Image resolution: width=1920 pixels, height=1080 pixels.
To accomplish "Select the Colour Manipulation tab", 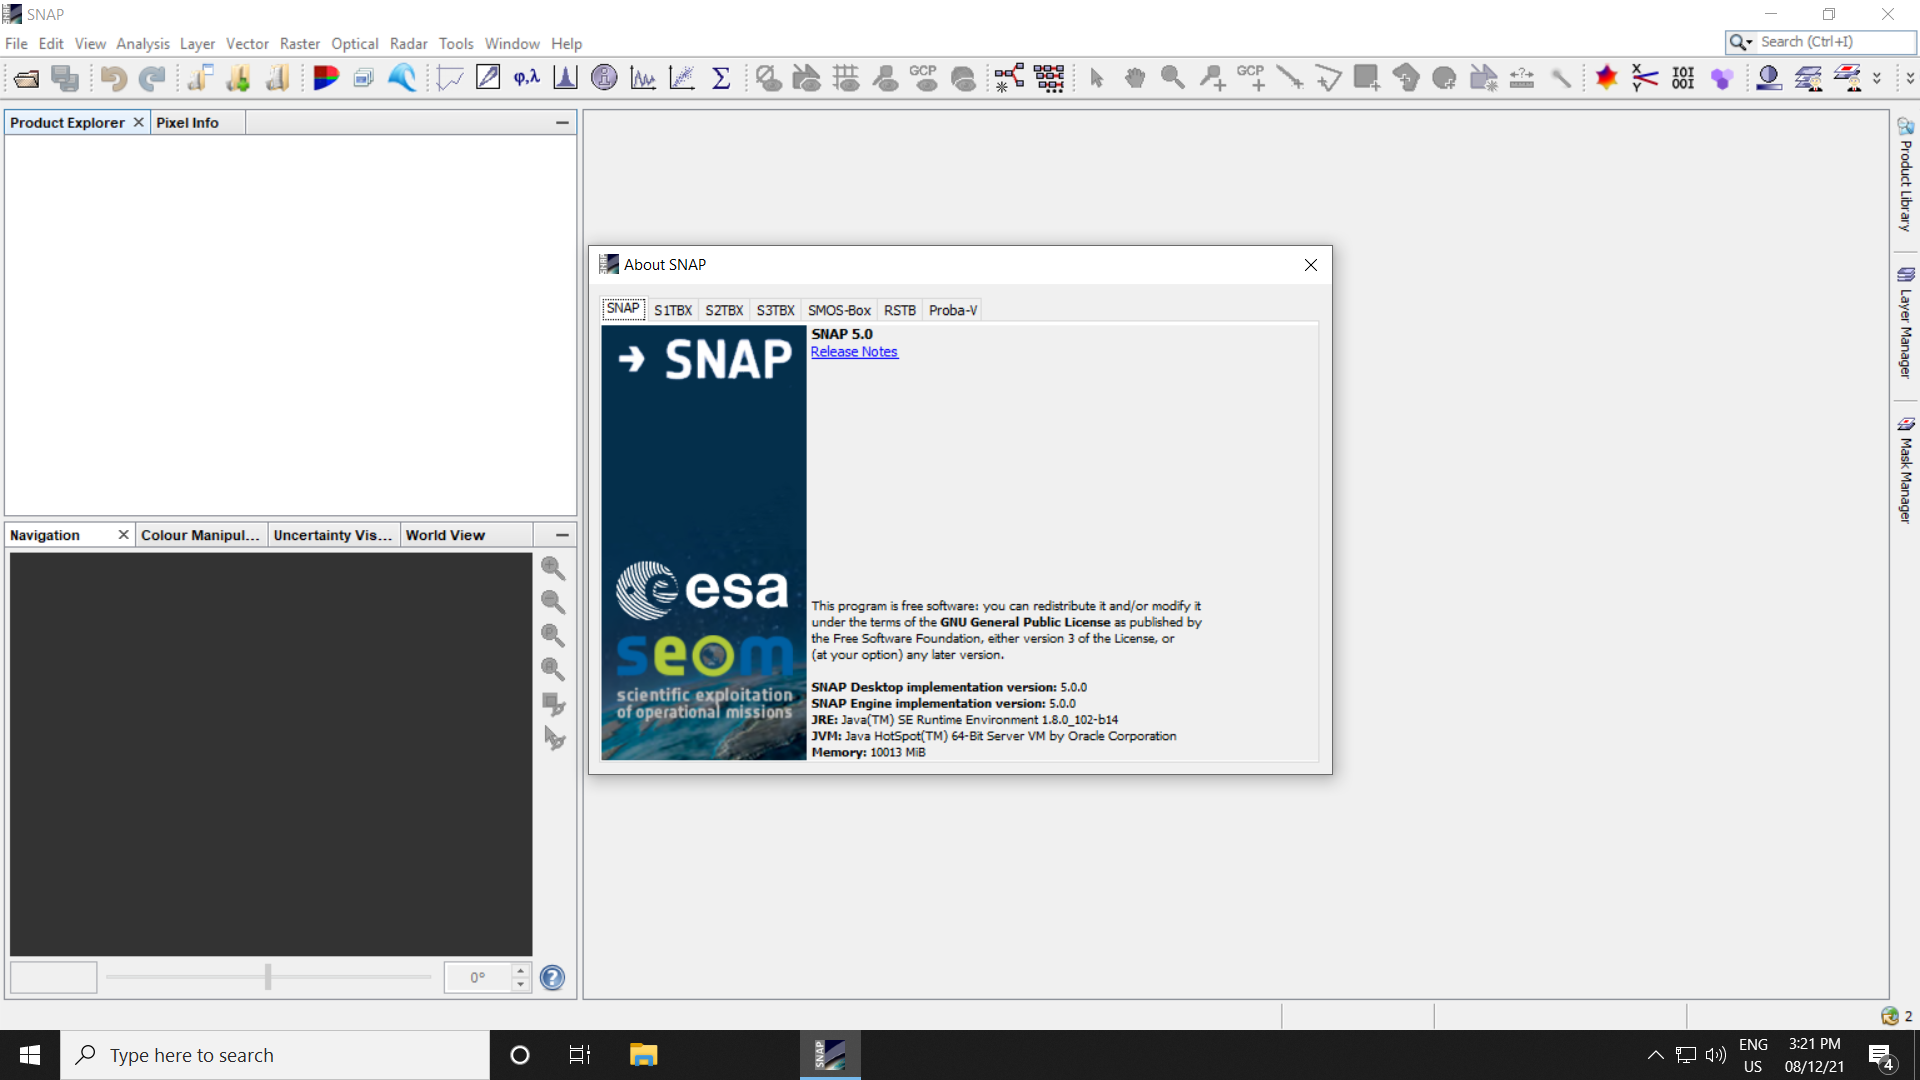I will 200,535.
